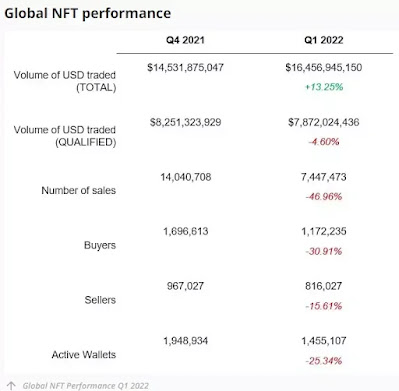Click the value 1,948,934

(186, 341)
